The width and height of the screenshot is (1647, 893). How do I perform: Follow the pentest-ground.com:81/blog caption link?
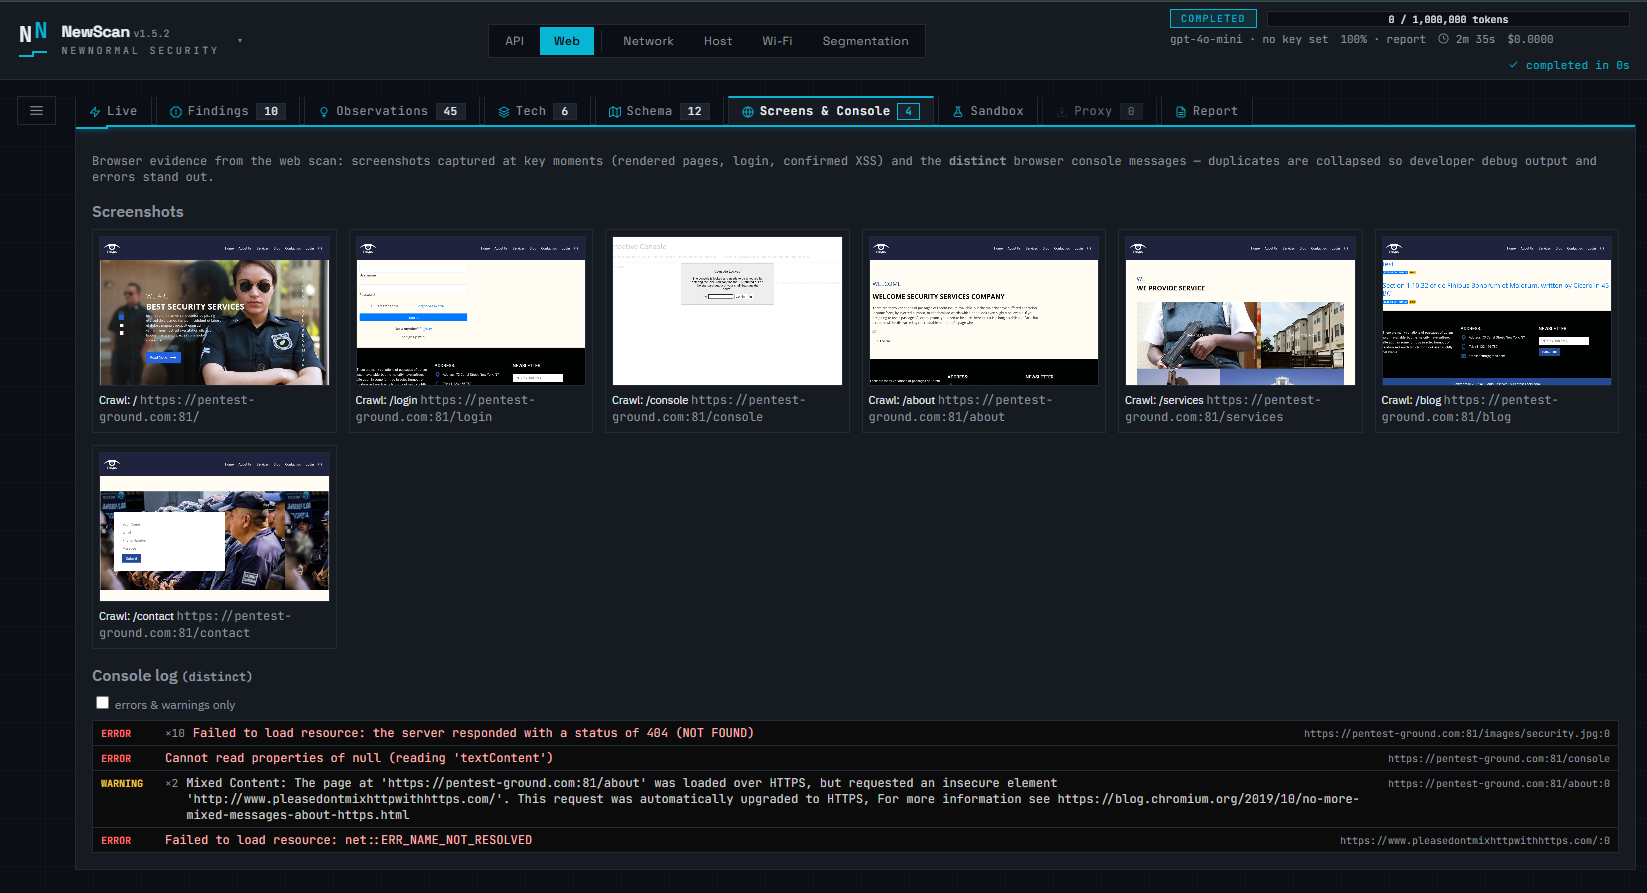1470,408
